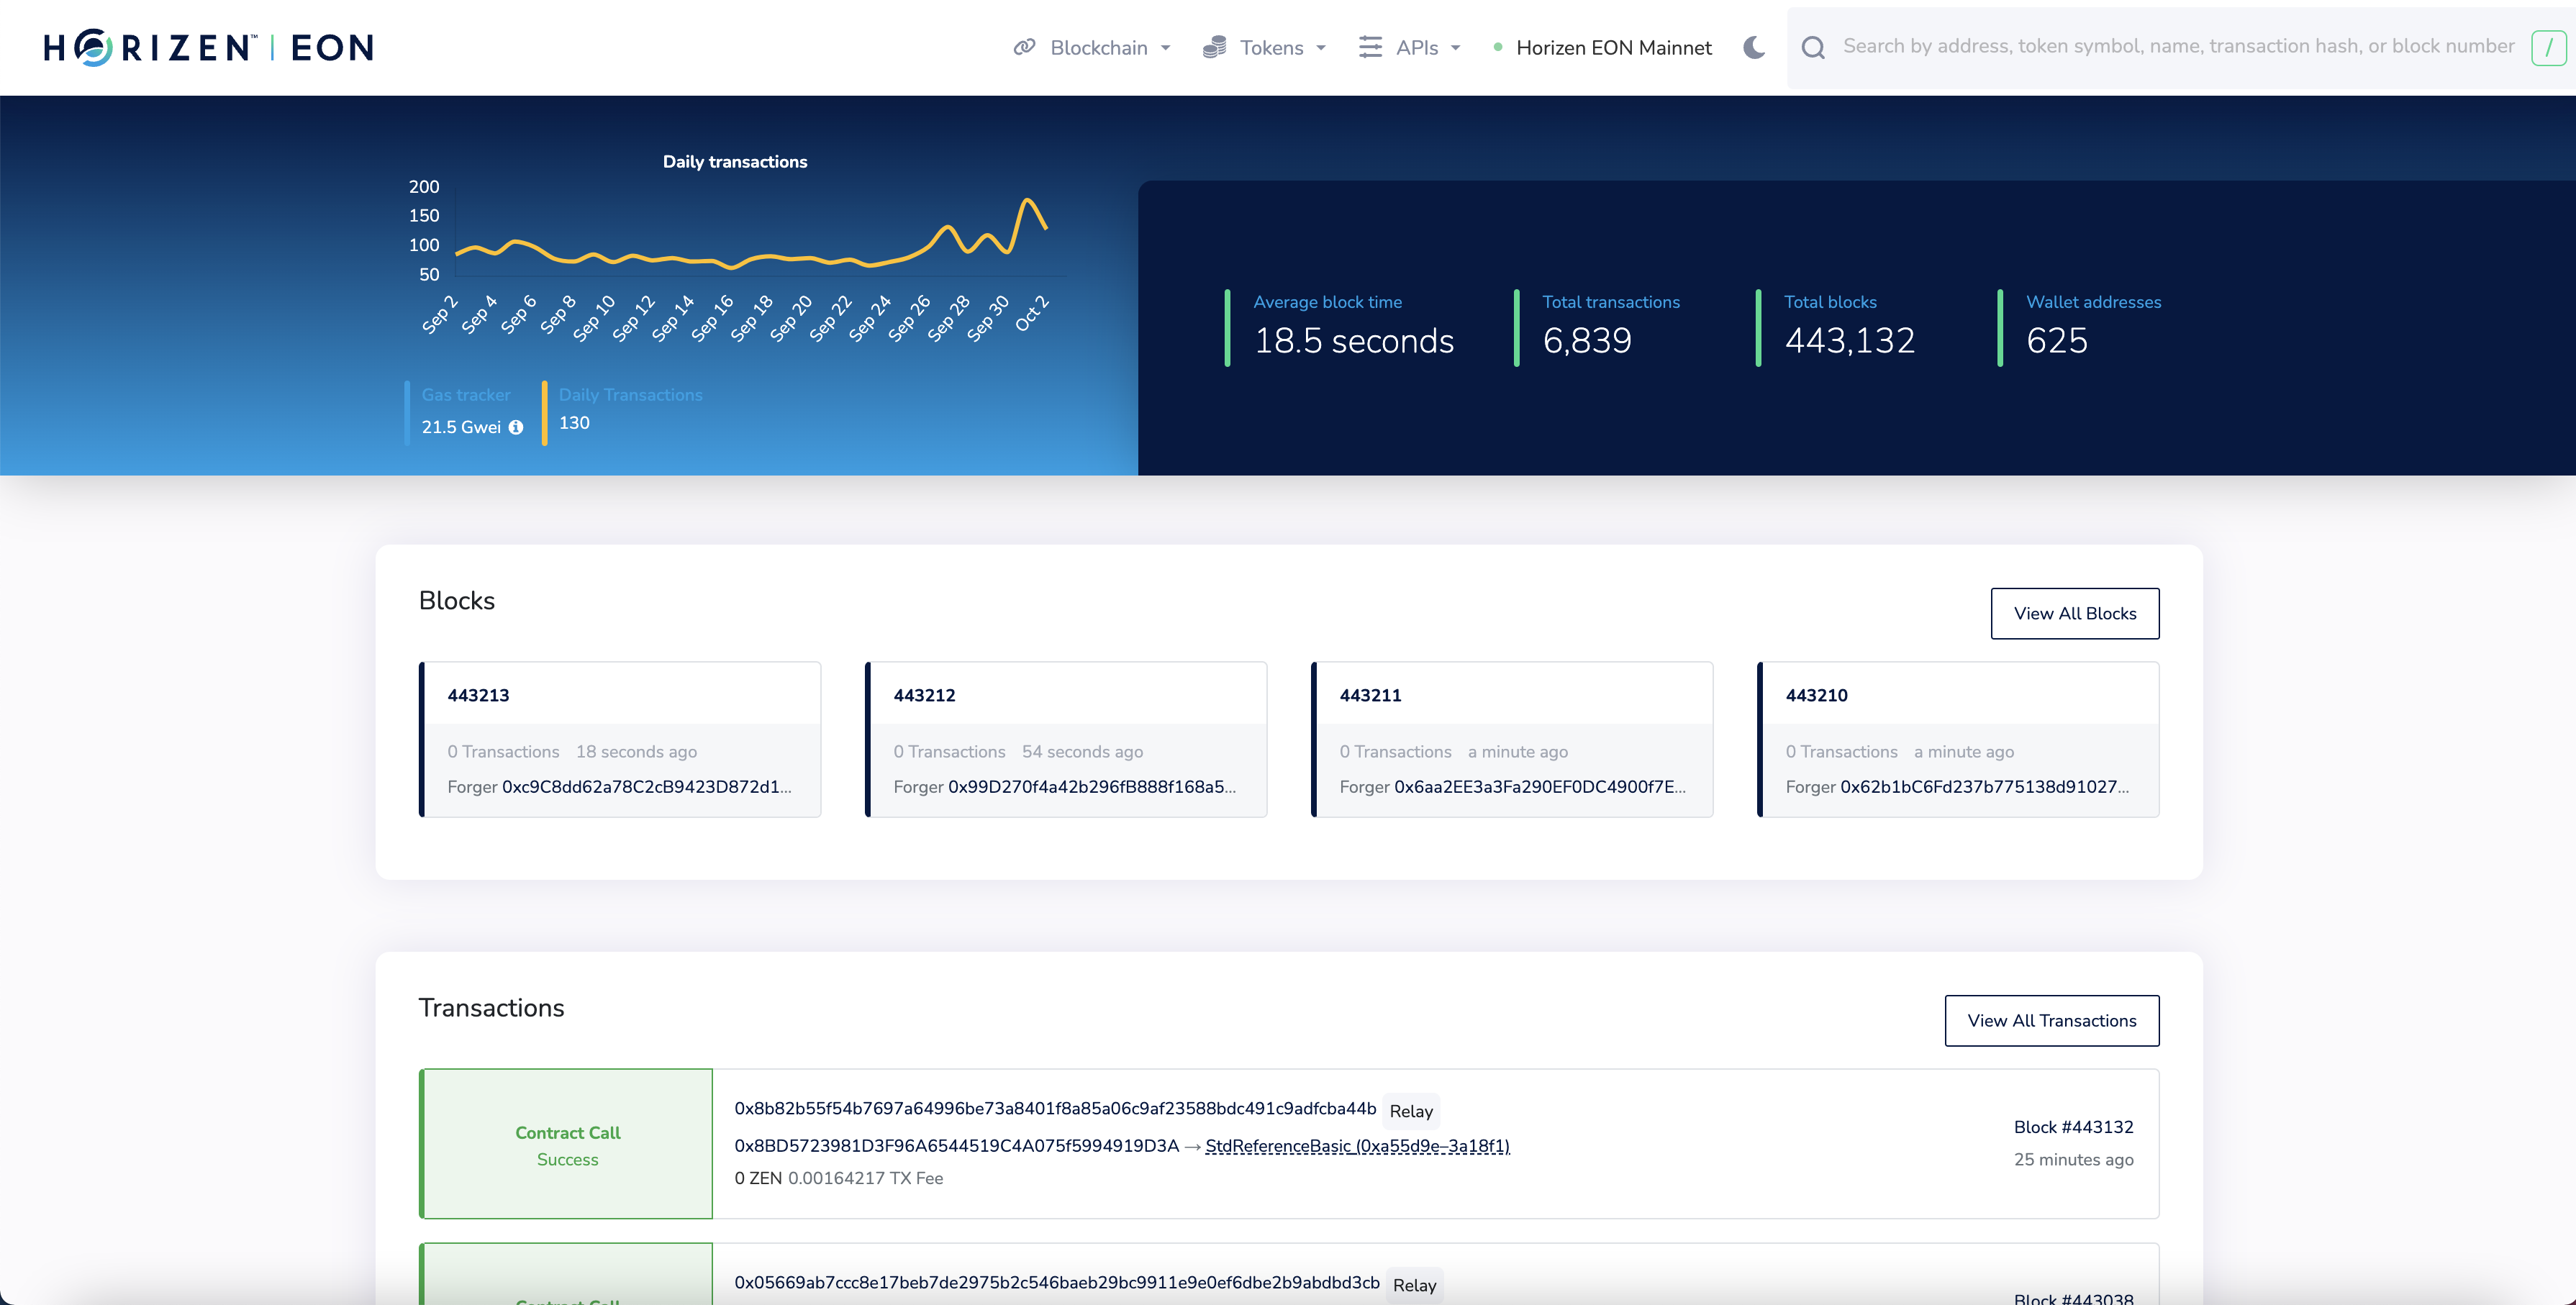The width and height of the screenshot is (2576, 1305).
Task: Click Total transactions value 6,839
Action: tap(1587, 341)
